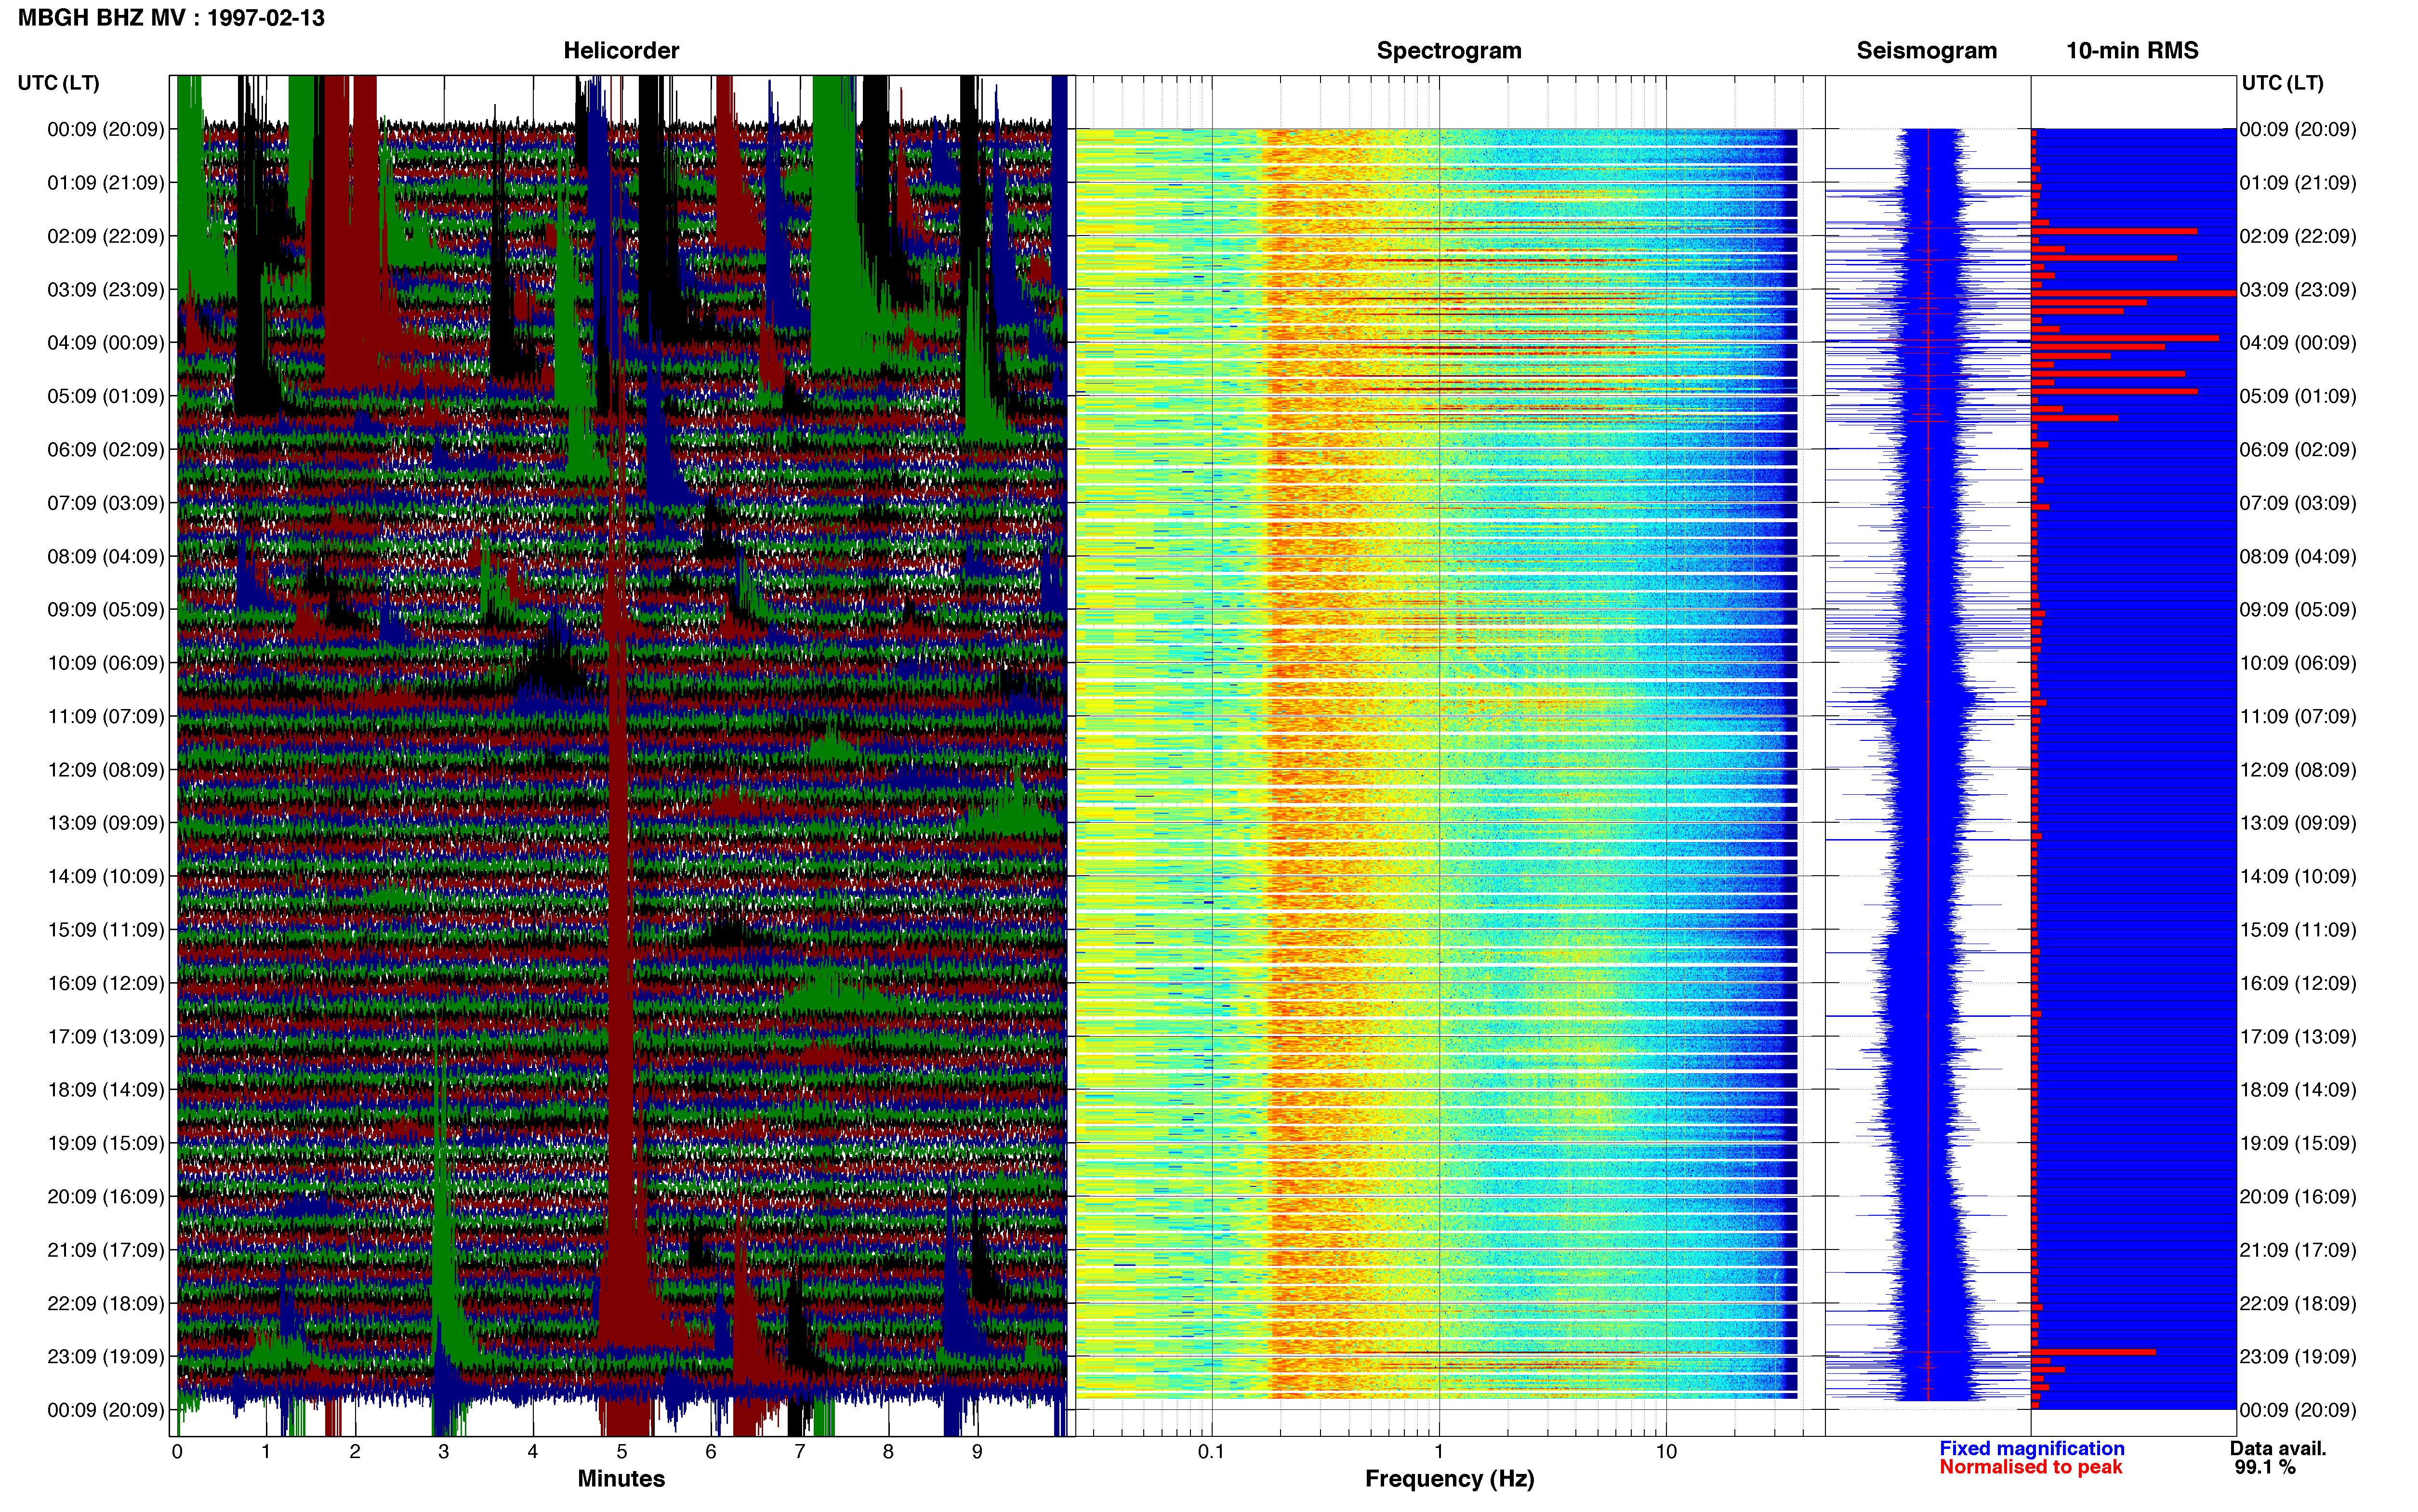
Task: Click left time label '16:09 (12:09)'
Action: tap(106, 983)
